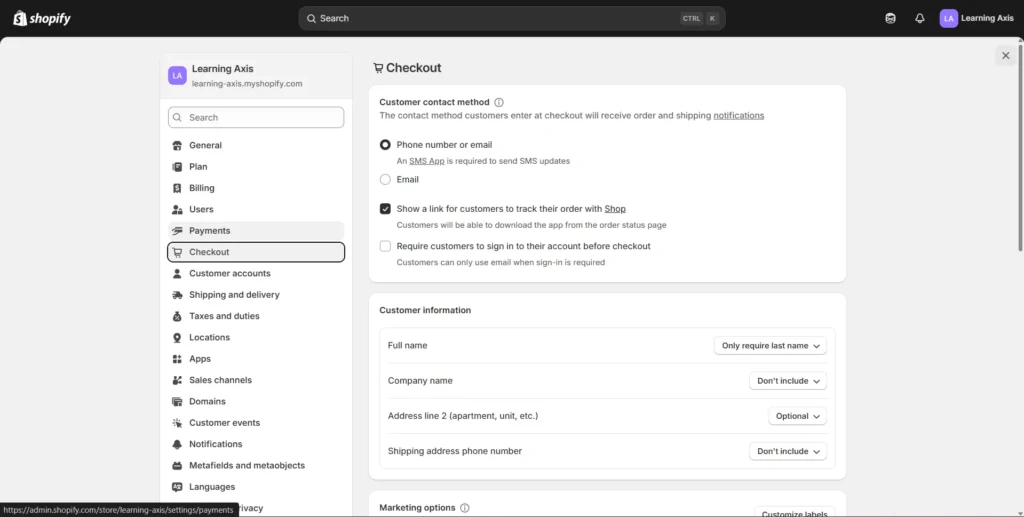Uncheck Show a link to track order
1024x517 pixels.
[385, 209]
